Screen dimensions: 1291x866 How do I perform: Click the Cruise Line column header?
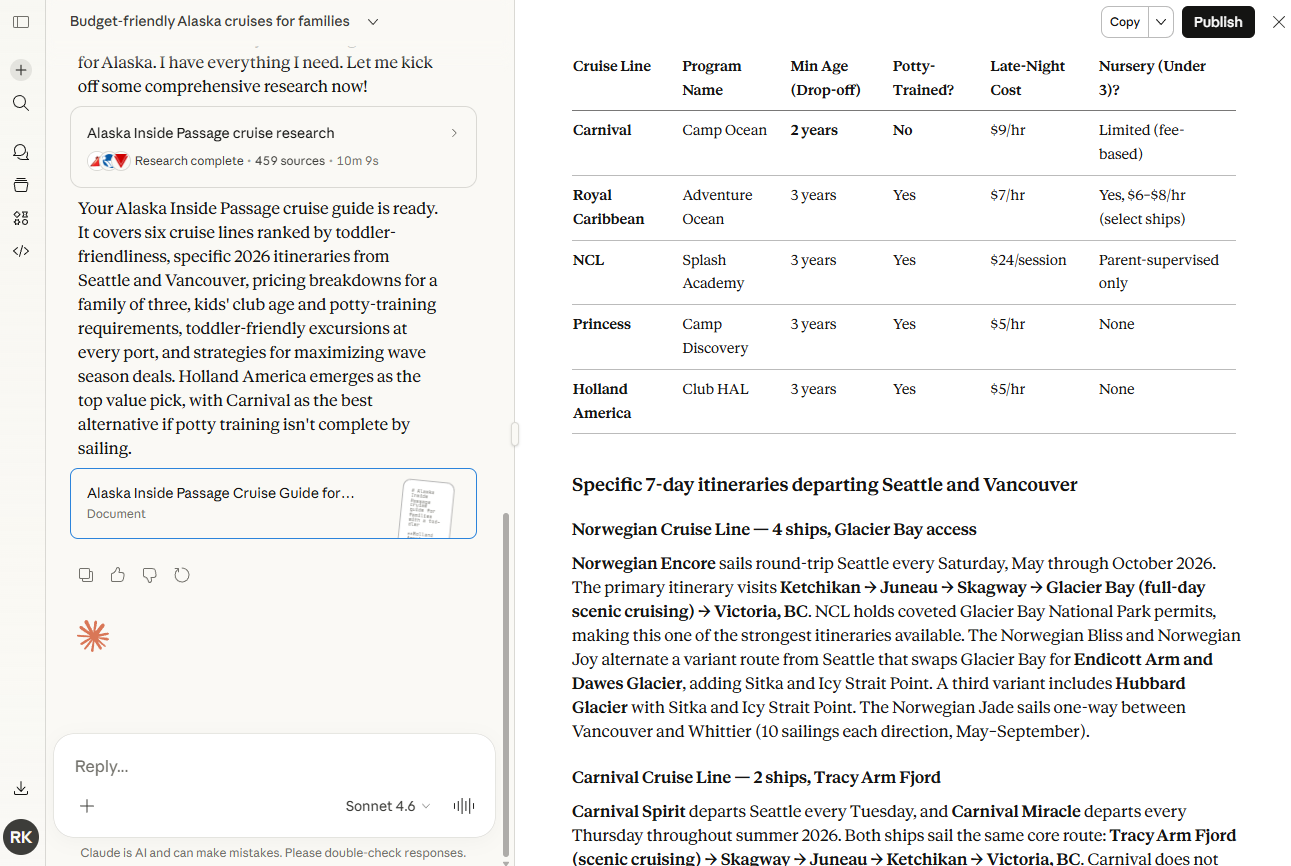click(x=612, y=66)
